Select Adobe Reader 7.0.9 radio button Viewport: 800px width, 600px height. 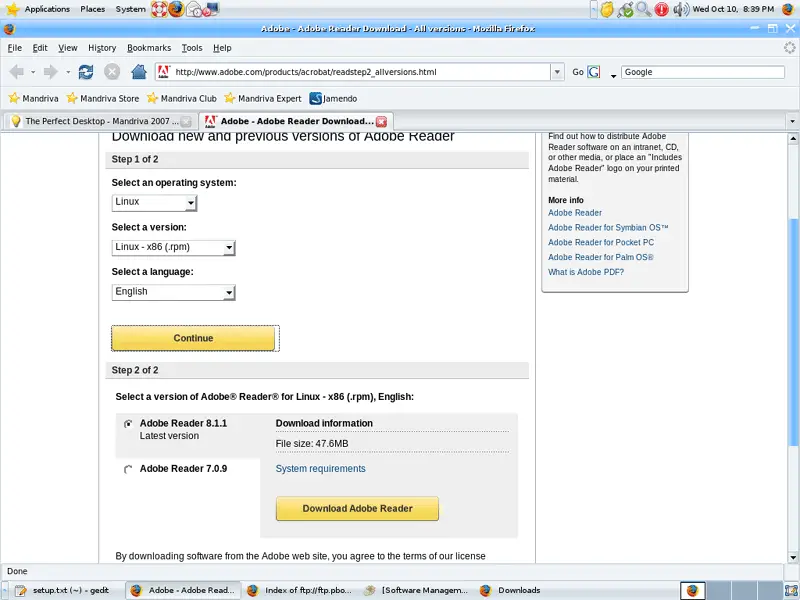[128, 469]
